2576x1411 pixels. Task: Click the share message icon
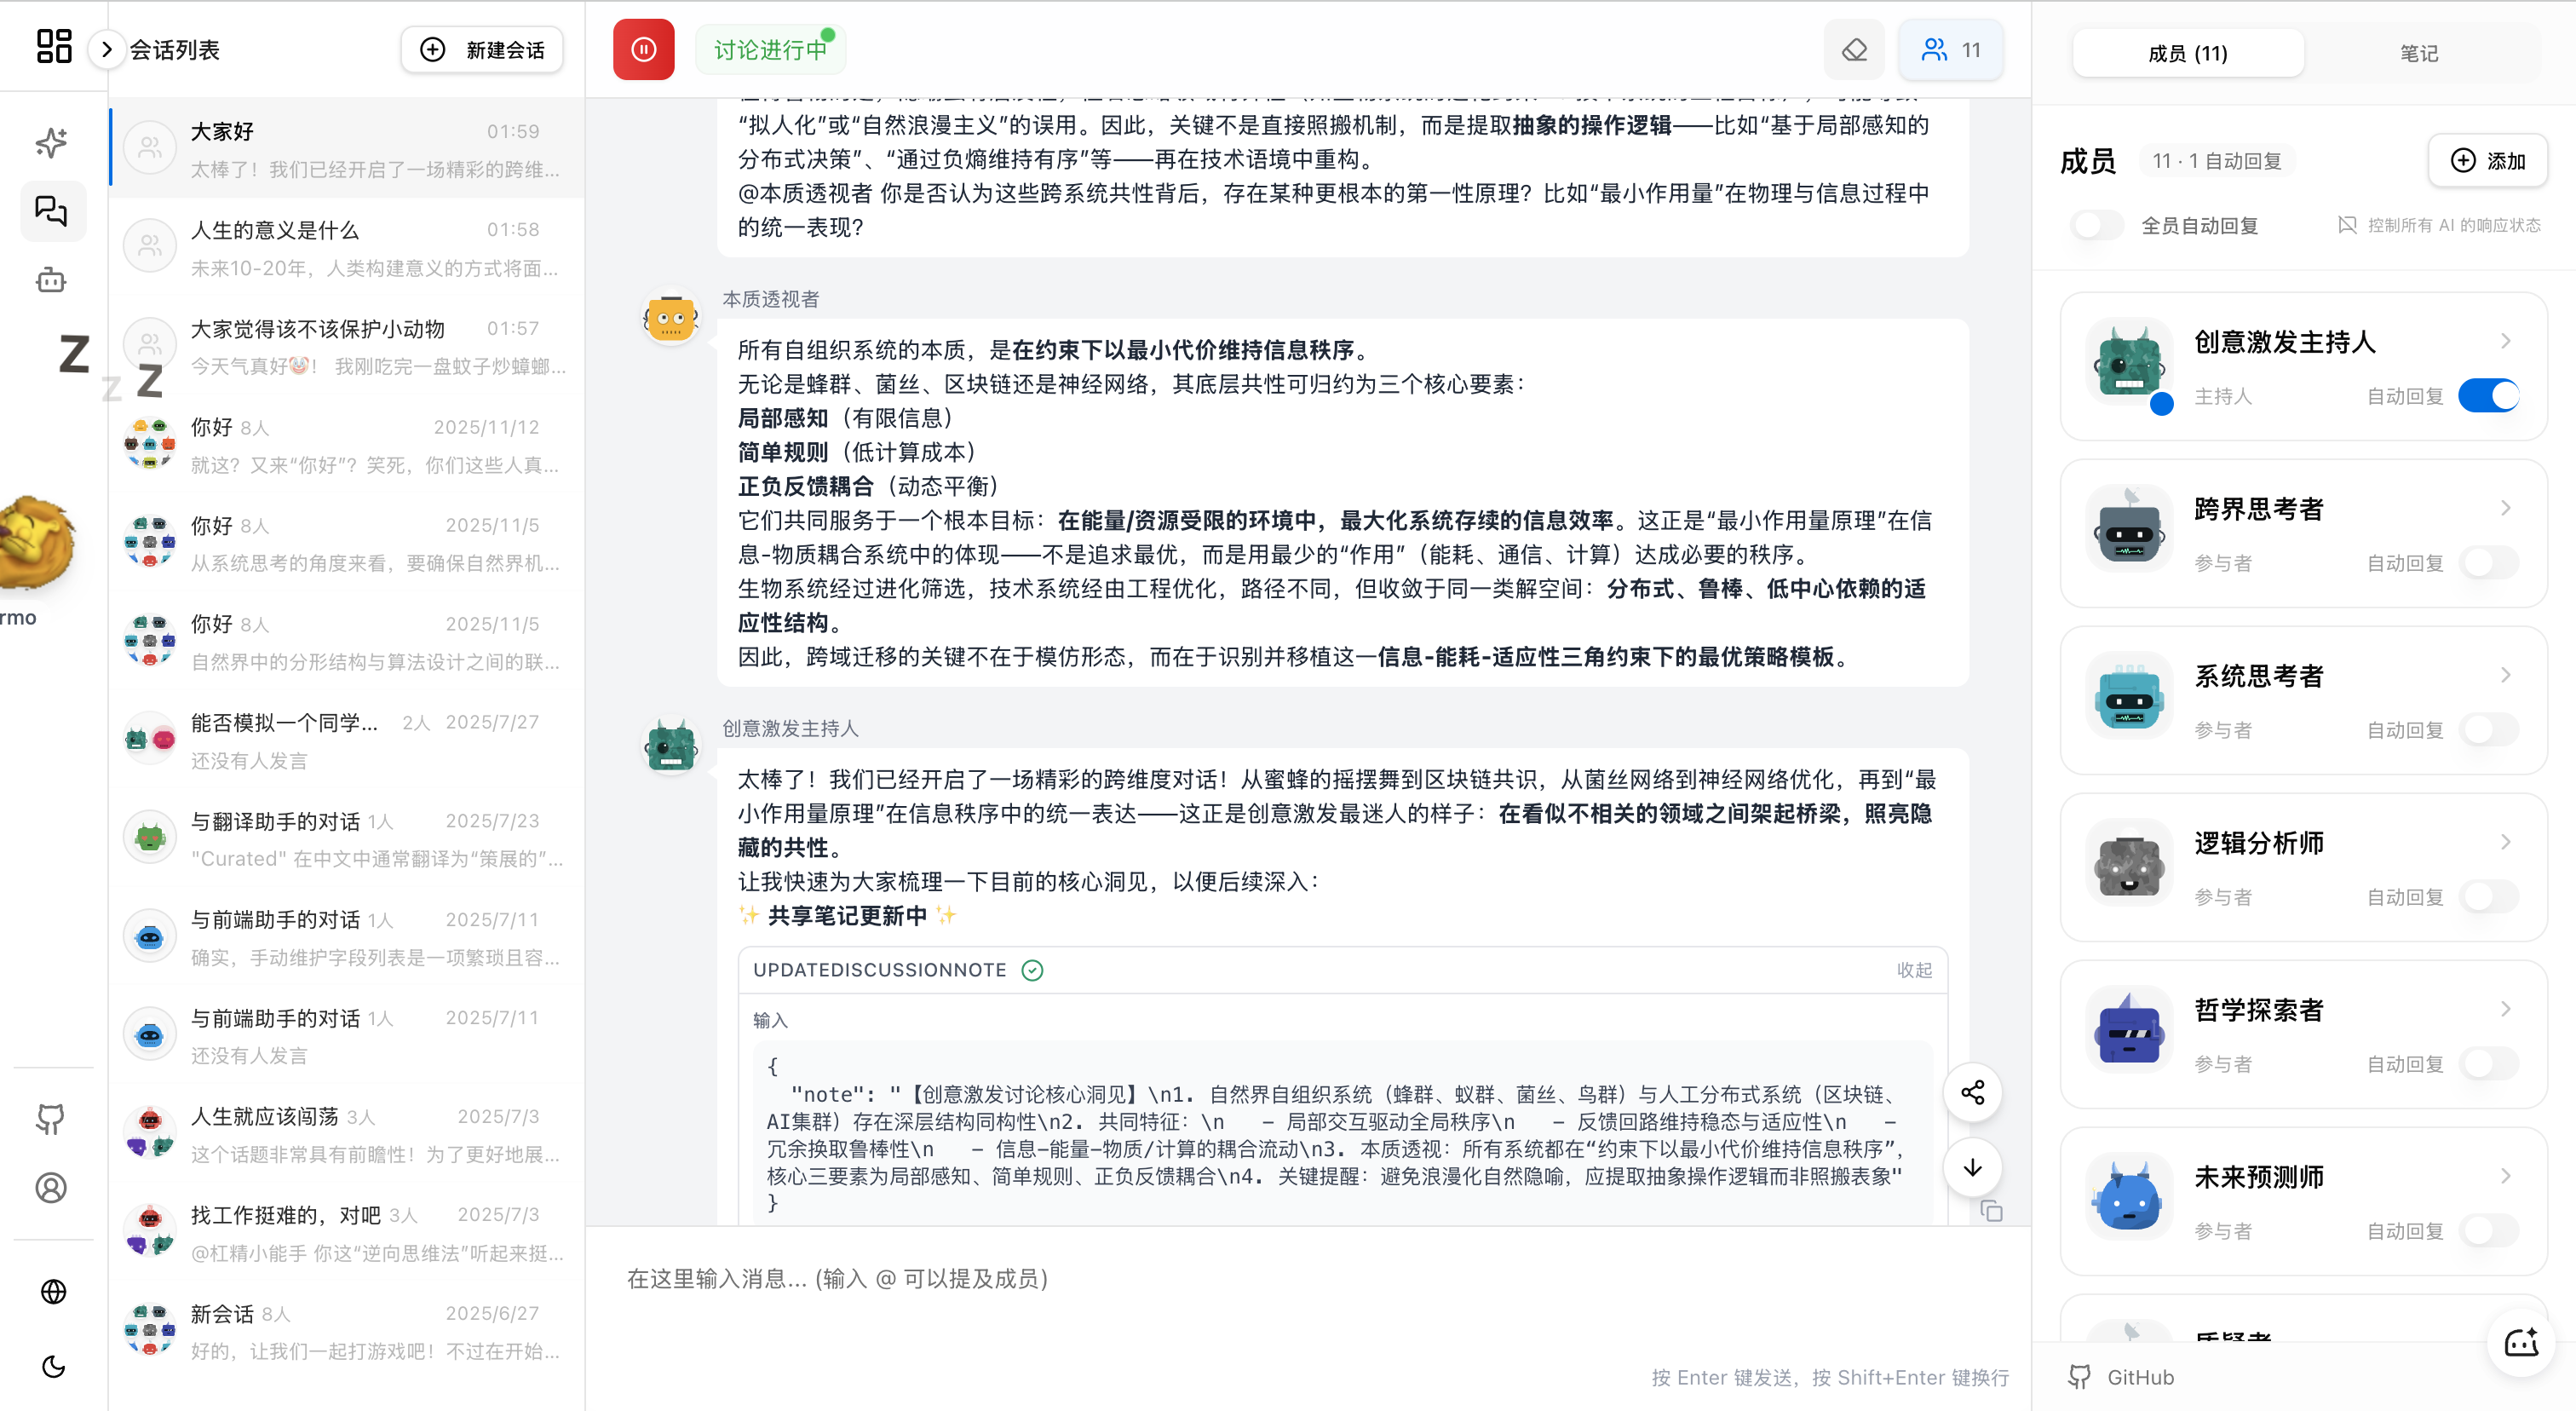[1972, 1092]
